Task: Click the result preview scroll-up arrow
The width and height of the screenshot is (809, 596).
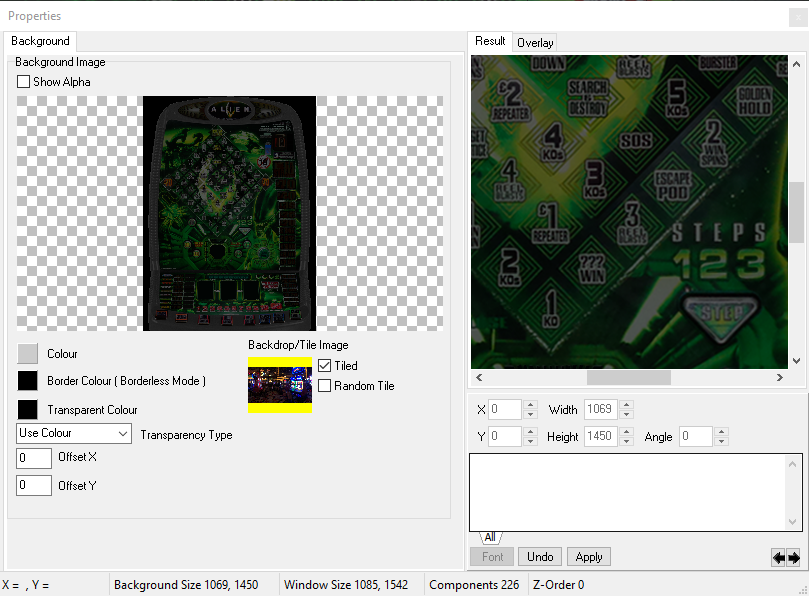Action: coord(797,64)
